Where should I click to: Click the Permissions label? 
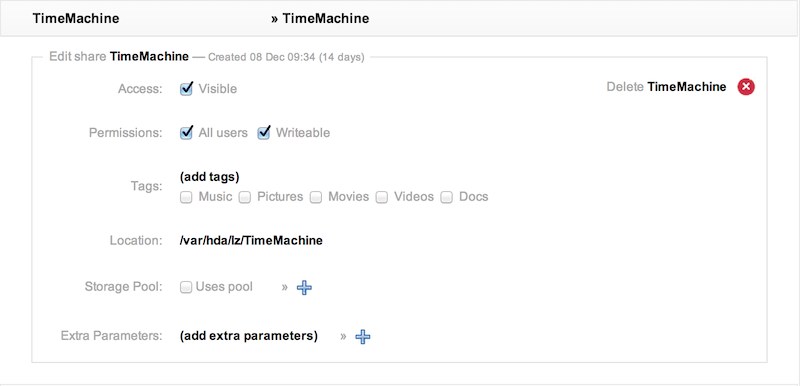126,133
